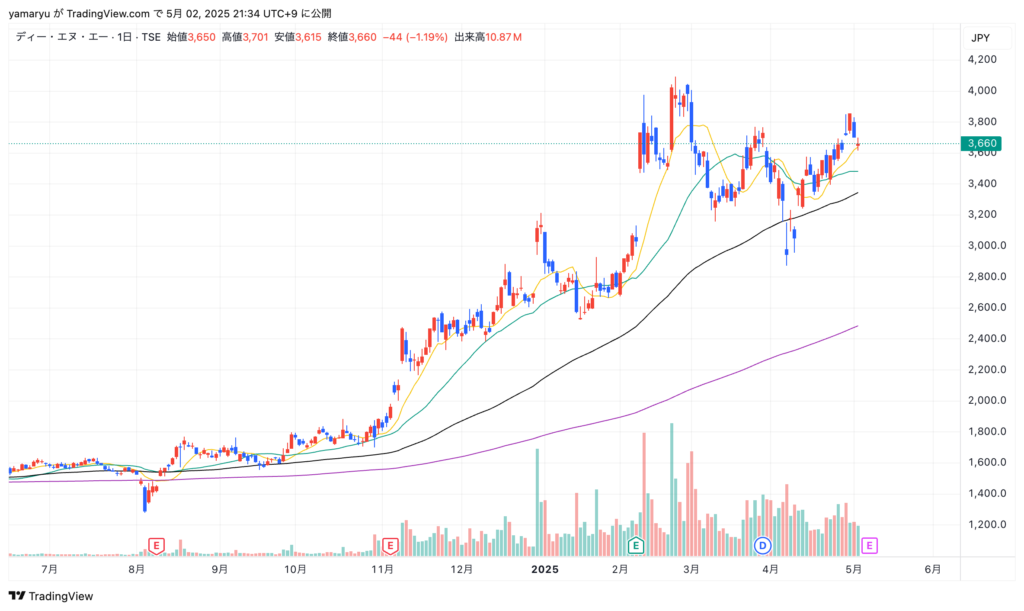Click the red E earnings marker near 11月
Screen dimensions: 1024x611
click(x=390, y=546)
